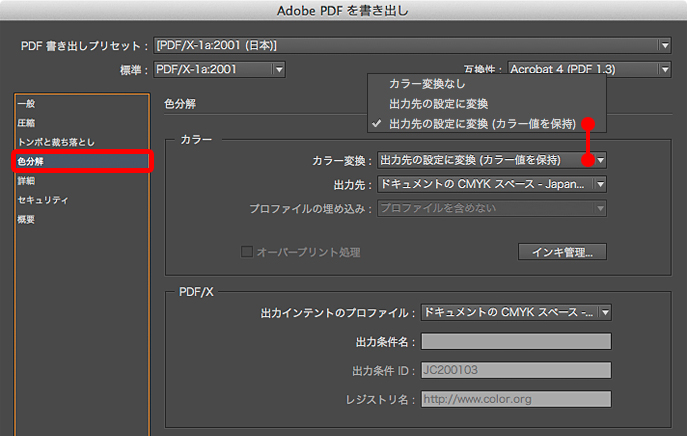Open the プロファイルの埋め込み dropdown

[492, 208]
